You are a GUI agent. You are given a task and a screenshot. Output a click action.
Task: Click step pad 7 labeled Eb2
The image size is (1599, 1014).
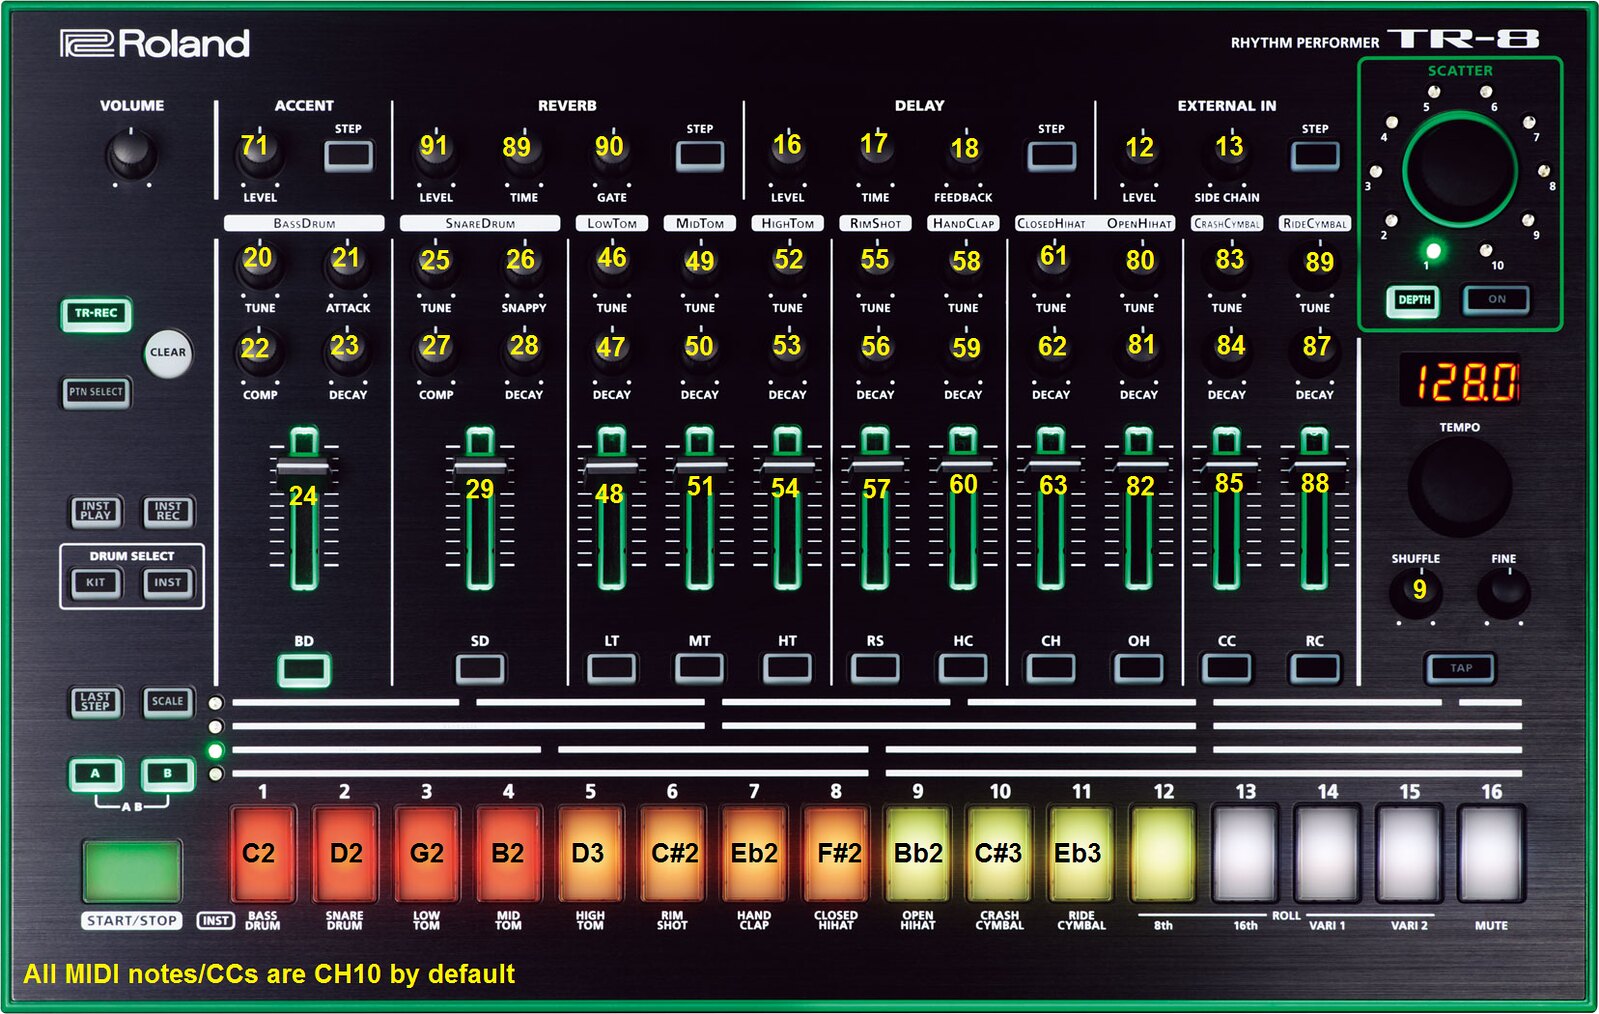[x=754, y=854]
